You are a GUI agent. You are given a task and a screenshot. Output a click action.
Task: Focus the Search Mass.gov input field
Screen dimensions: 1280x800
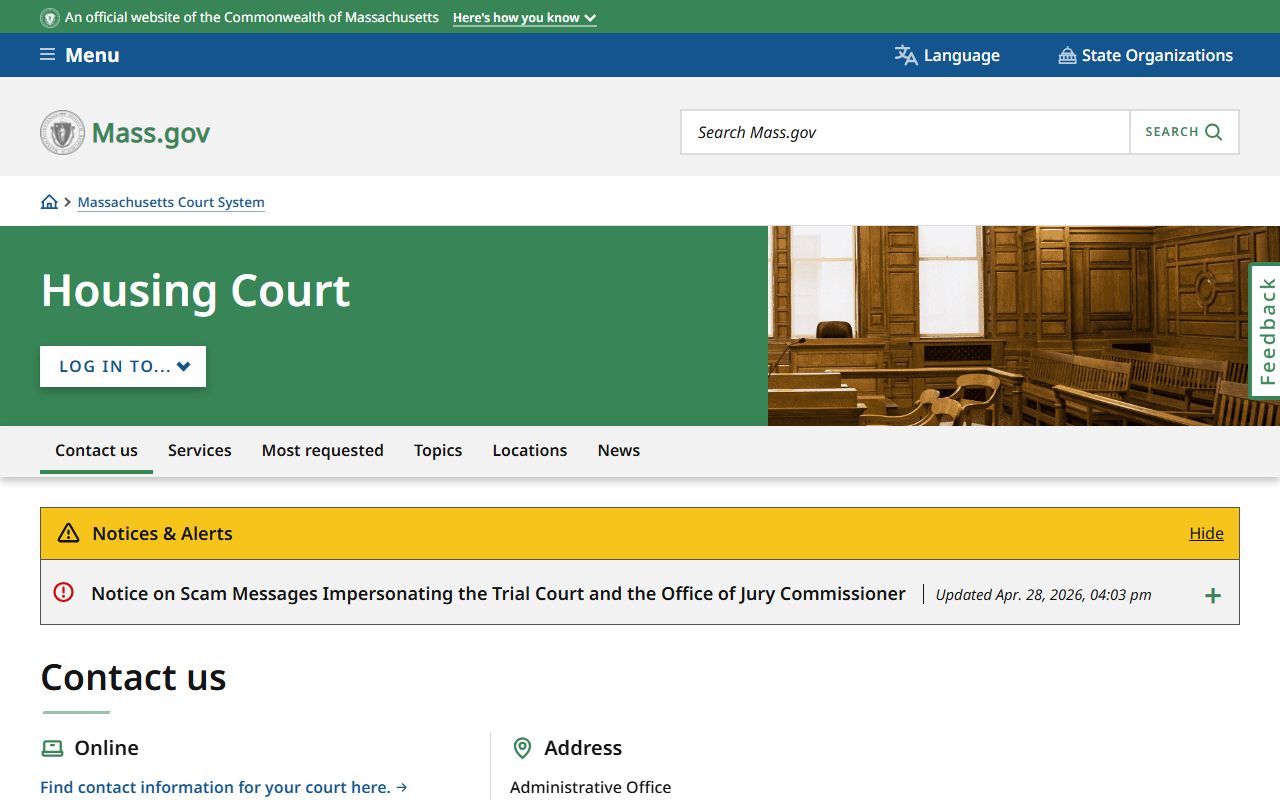[x=905, y=132]
